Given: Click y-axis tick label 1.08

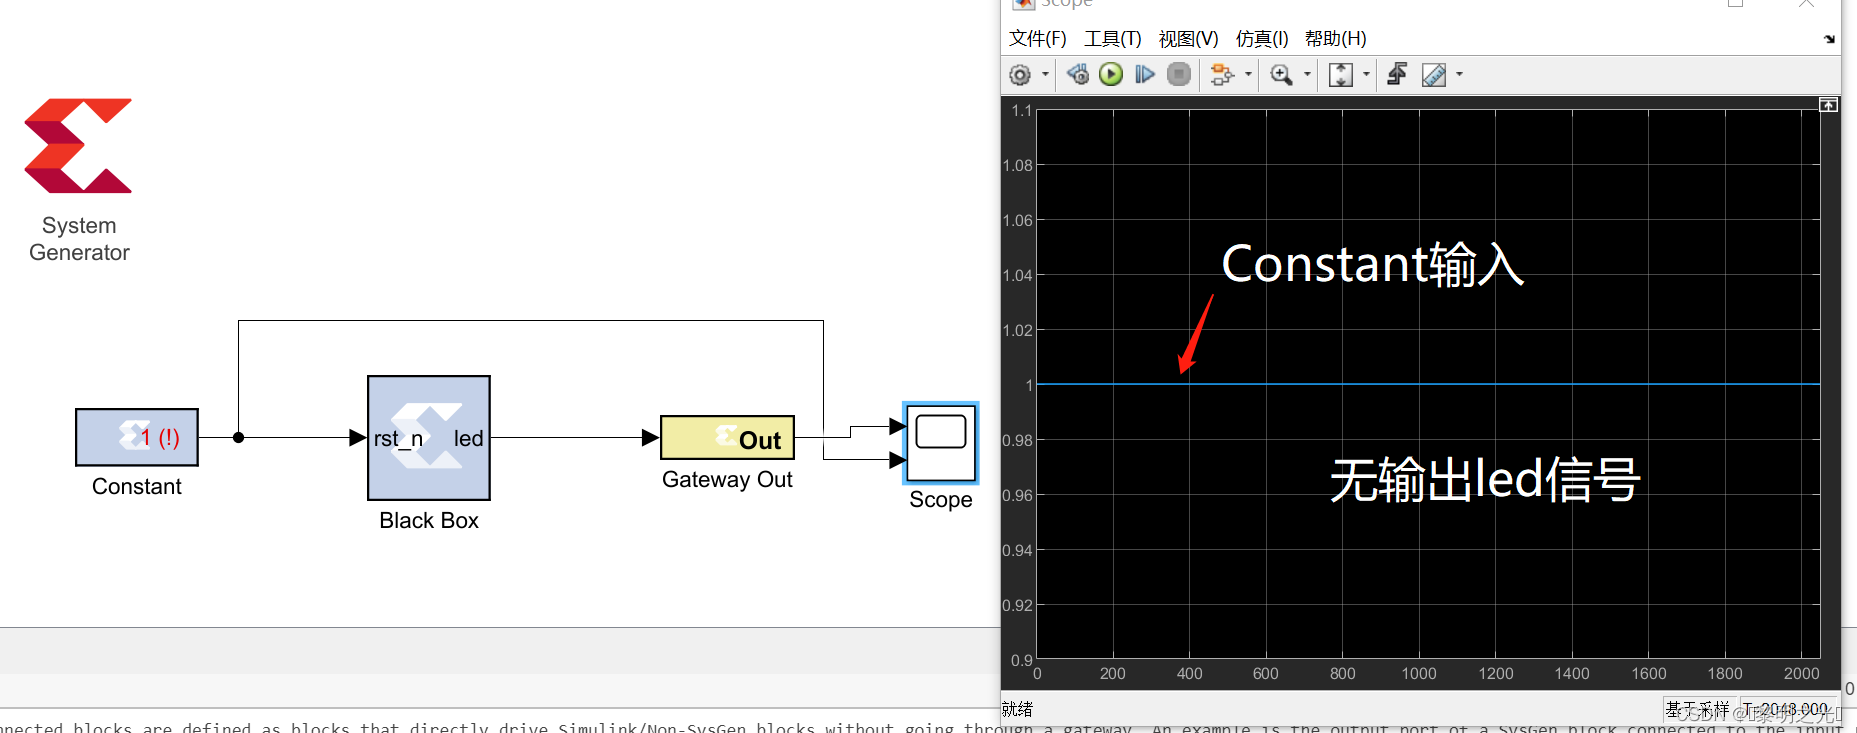Looking at the screenshot, I should pos(1018,165).
